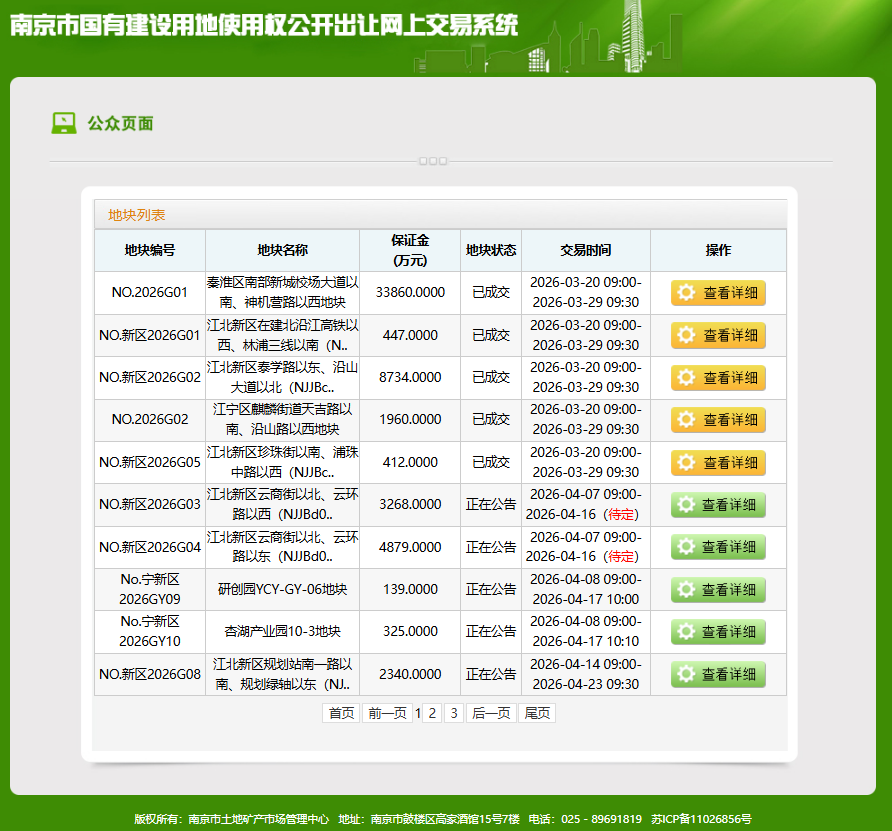Click gear icon for NO.新区2026G02 row
Screen dimensions: 892x831
tap(686, 378)
